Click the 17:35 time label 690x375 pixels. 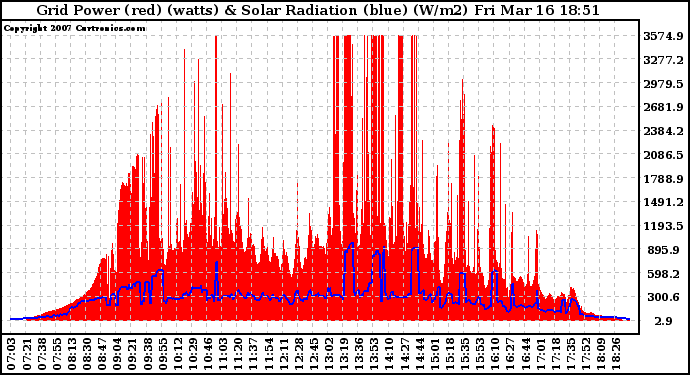click(571, 354)
